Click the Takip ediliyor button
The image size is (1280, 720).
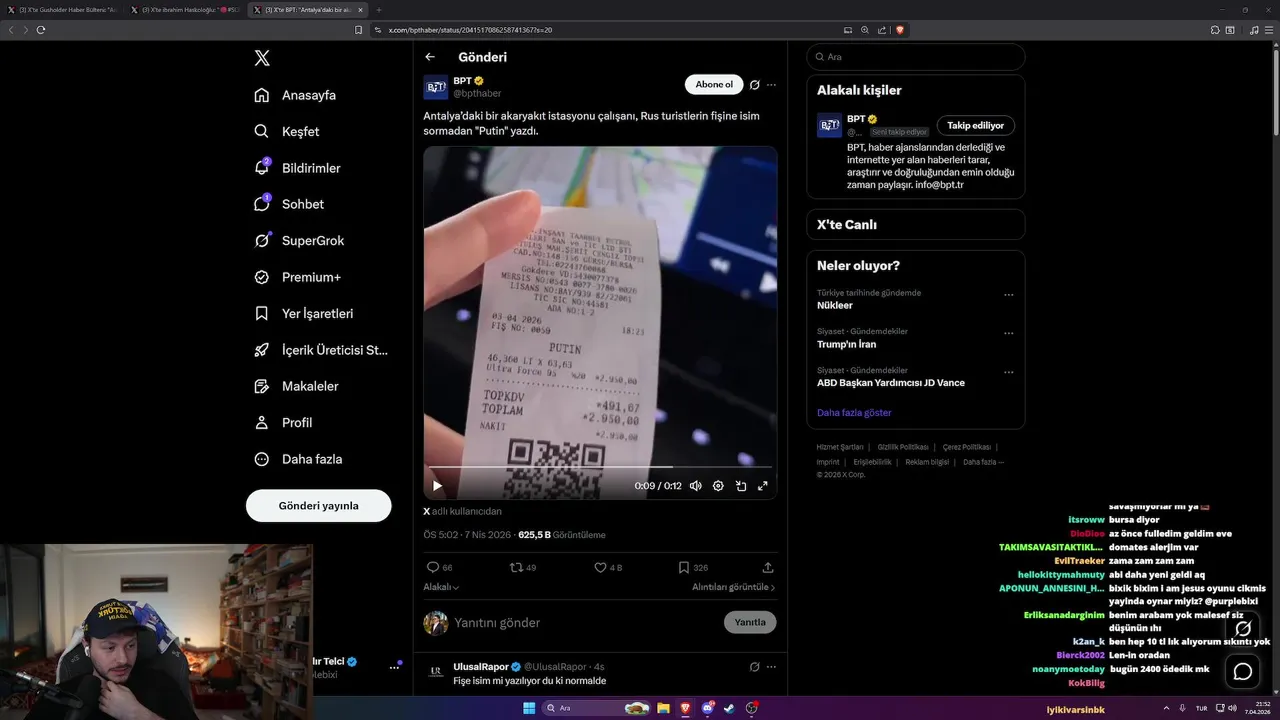(x=976, y=125)
